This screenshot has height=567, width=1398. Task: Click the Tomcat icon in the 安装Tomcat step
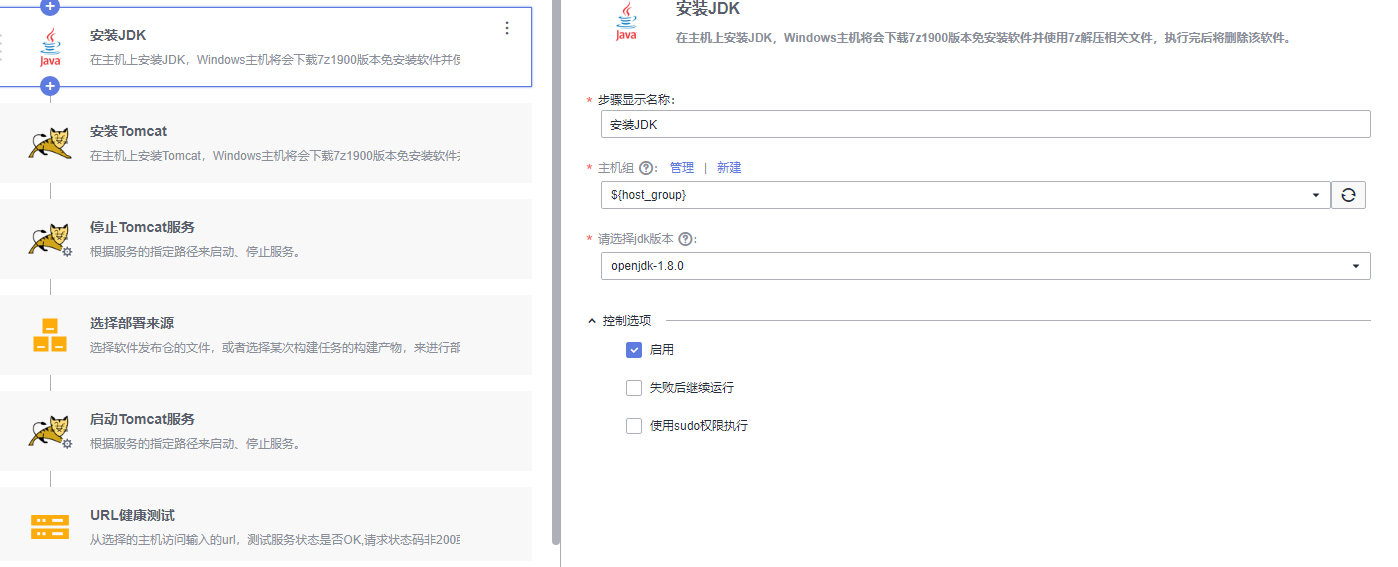click(49, 143)
